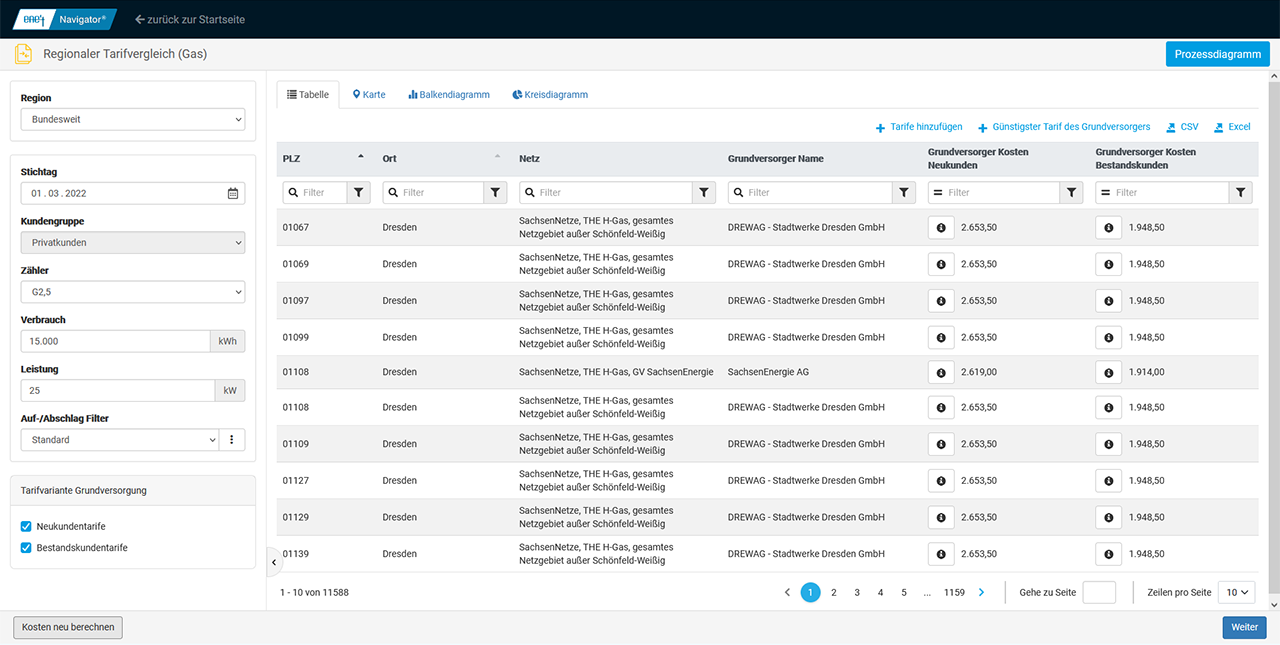Click Kosten neu berechnen button

[68, 628]
